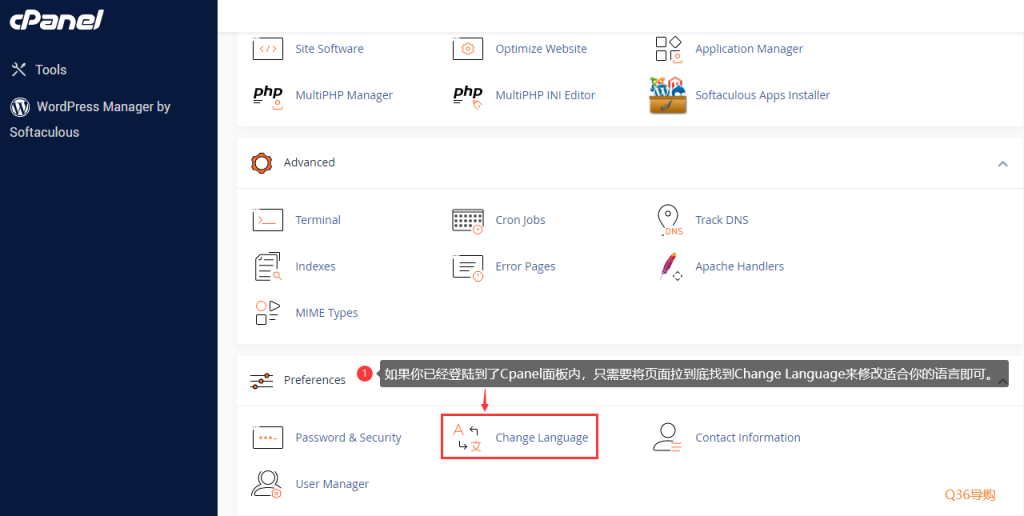This screenshot has width=1024, height=516.
Task: Click the Track DNS pin icon
Action: [669, 221]
